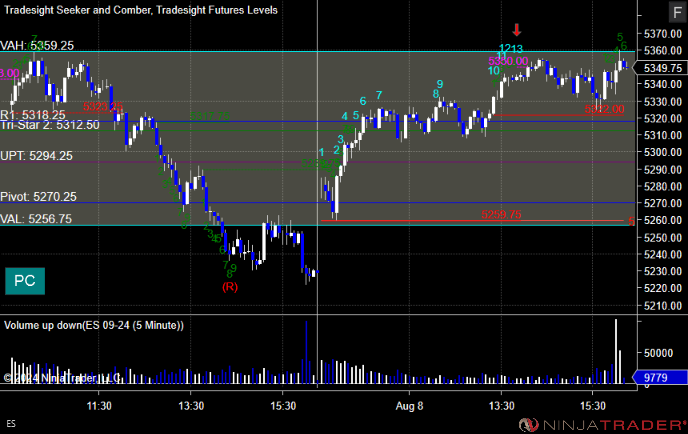Click the NinjaTrader logo
The image size is (688, 434).
point(602,425)
